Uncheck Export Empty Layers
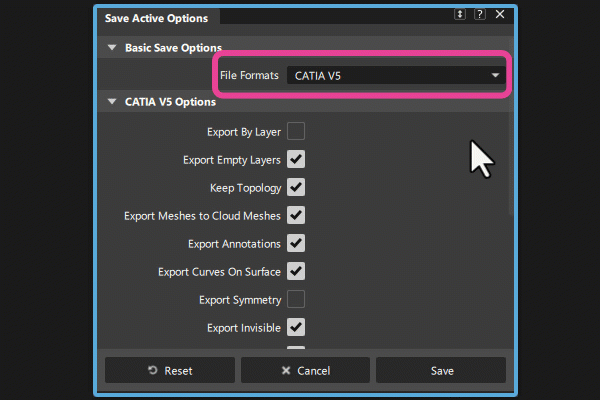The width and height of the screenshot is (600, 400). click(x=296, y=159)
